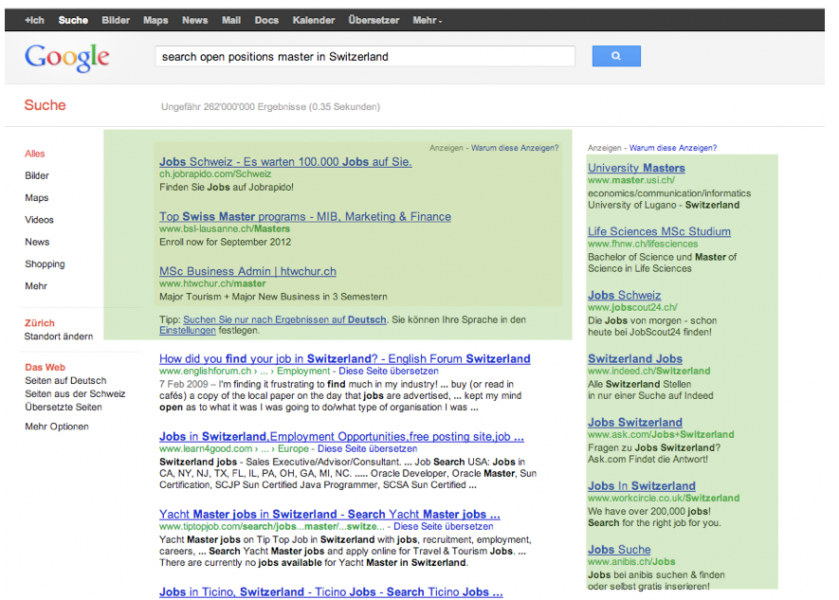Select Alles filter in left sidebar
Image resolution: width=839 pixels, height=600 pixels.
click(35, 154)
